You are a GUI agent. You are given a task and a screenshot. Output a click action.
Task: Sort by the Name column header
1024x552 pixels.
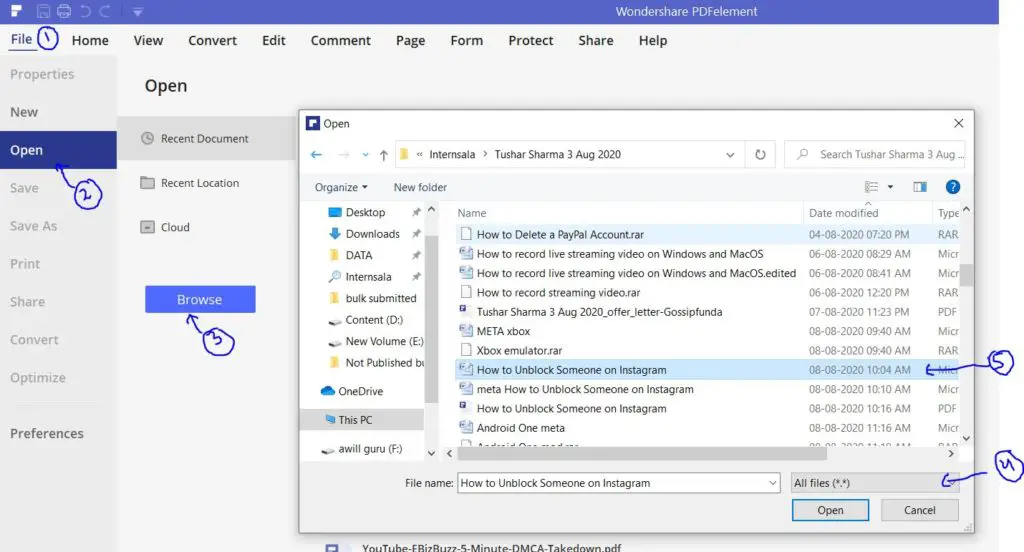472,213
